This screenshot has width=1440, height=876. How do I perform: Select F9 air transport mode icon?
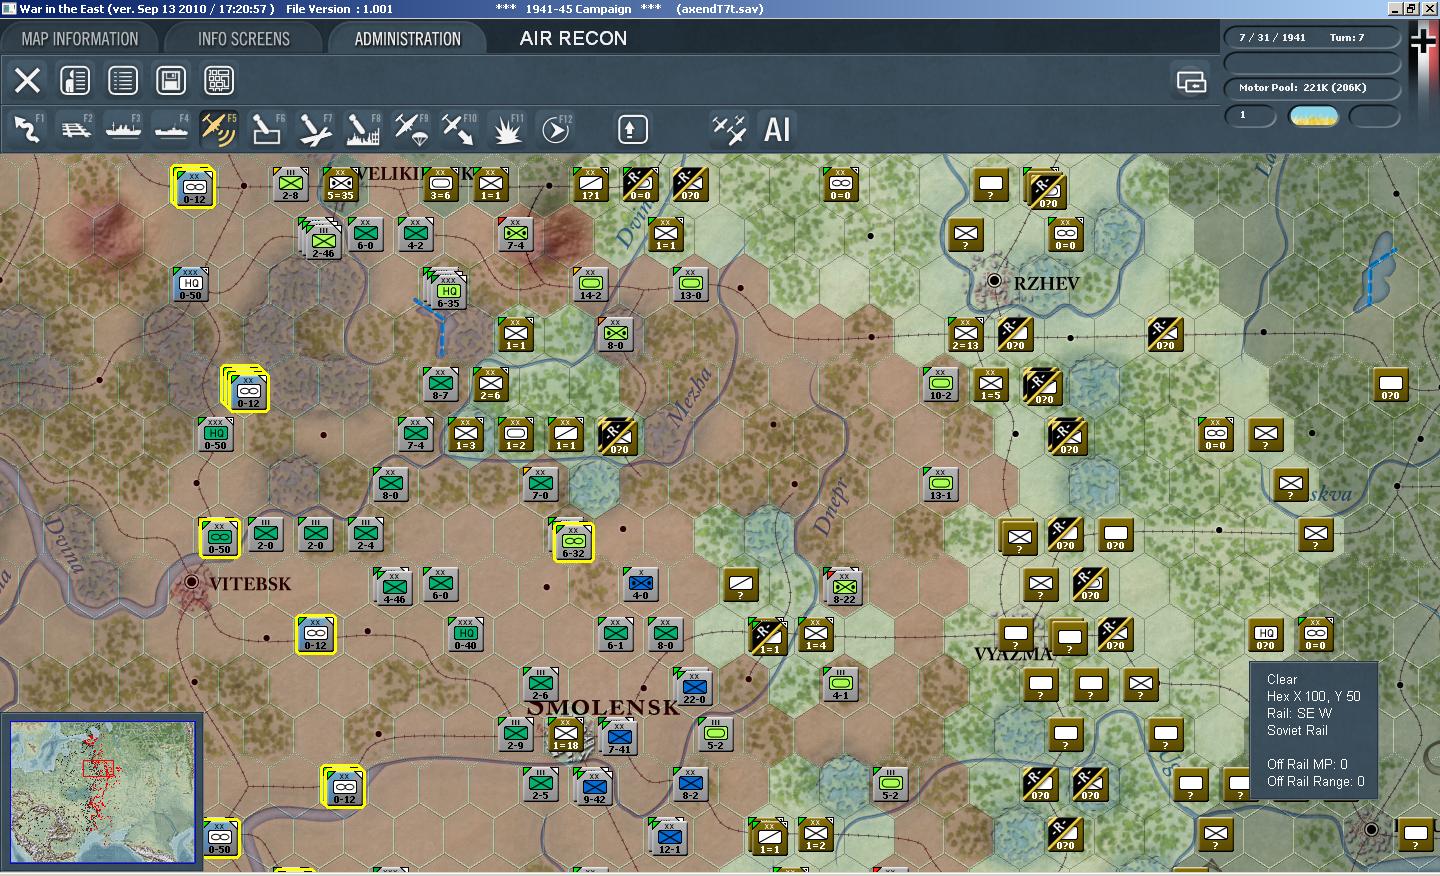click(x=411, y=129)
